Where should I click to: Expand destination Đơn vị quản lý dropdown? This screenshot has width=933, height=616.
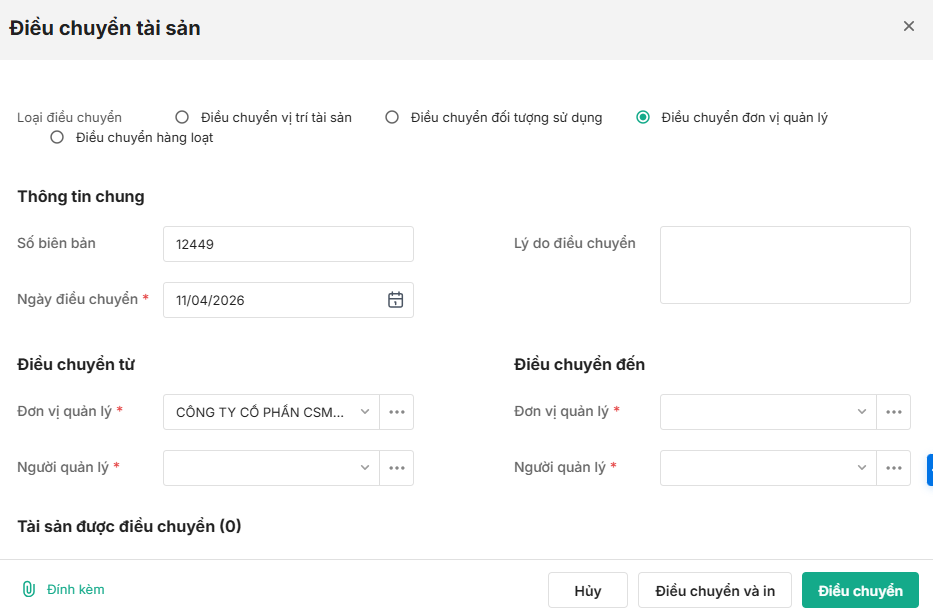pyautogui.click(x=862, y=412)
